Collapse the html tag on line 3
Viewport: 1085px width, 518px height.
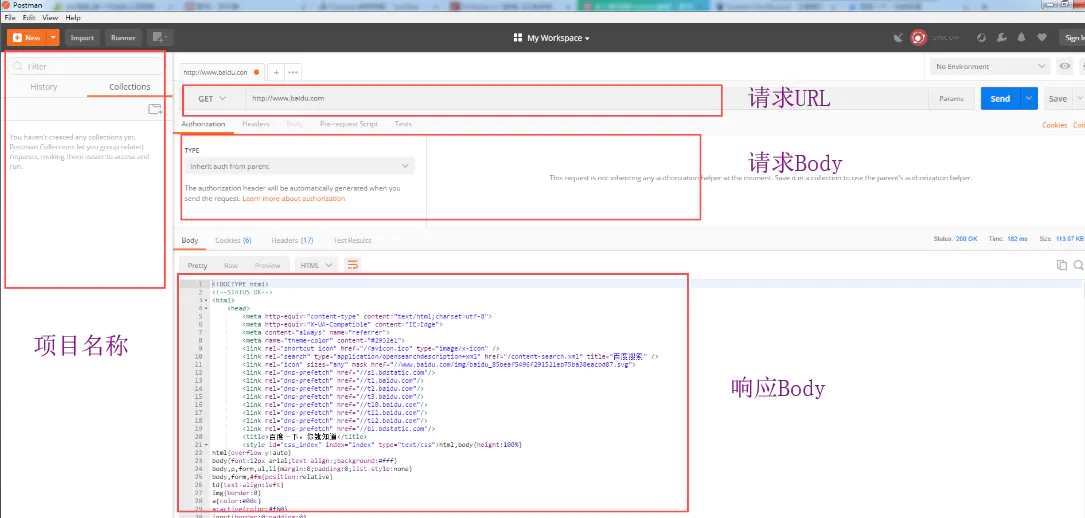pyautogui.click(x=206, y=301)
